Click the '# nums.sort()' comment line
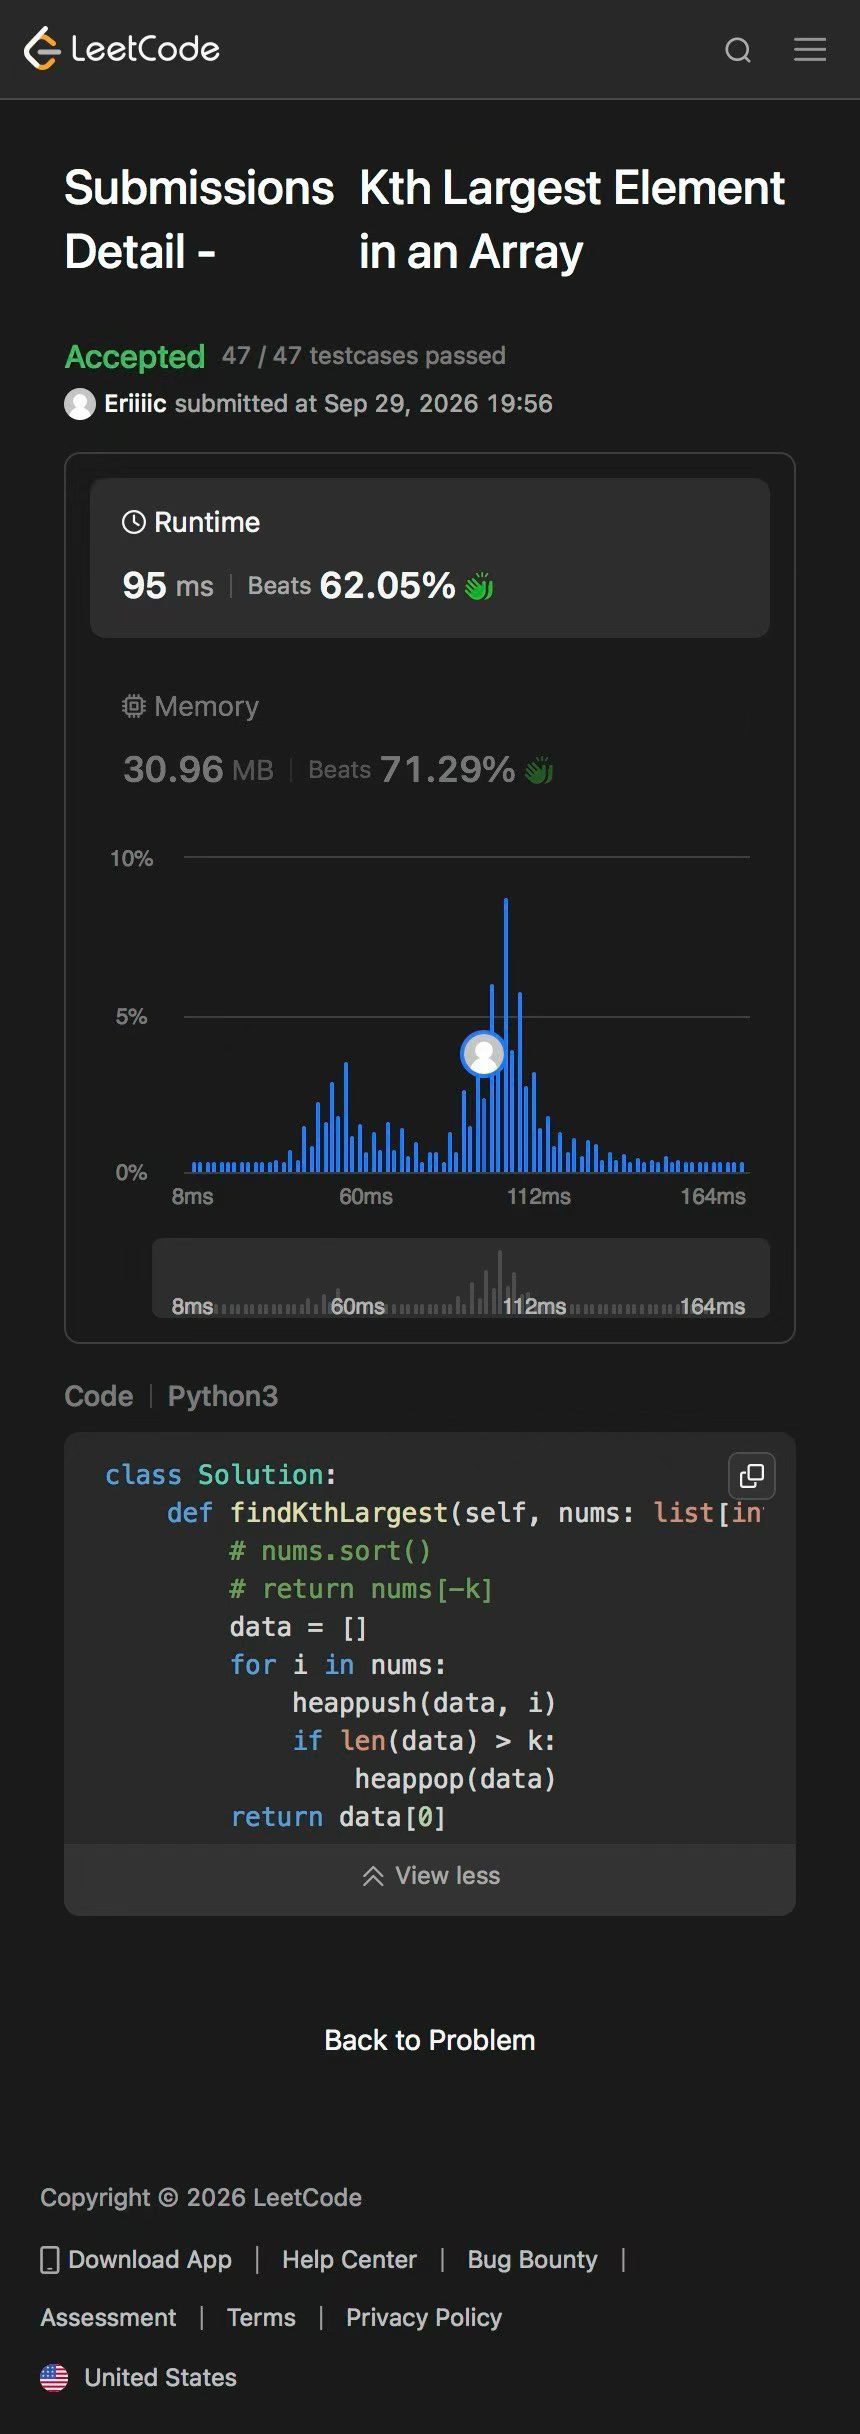 point(330,1551)
